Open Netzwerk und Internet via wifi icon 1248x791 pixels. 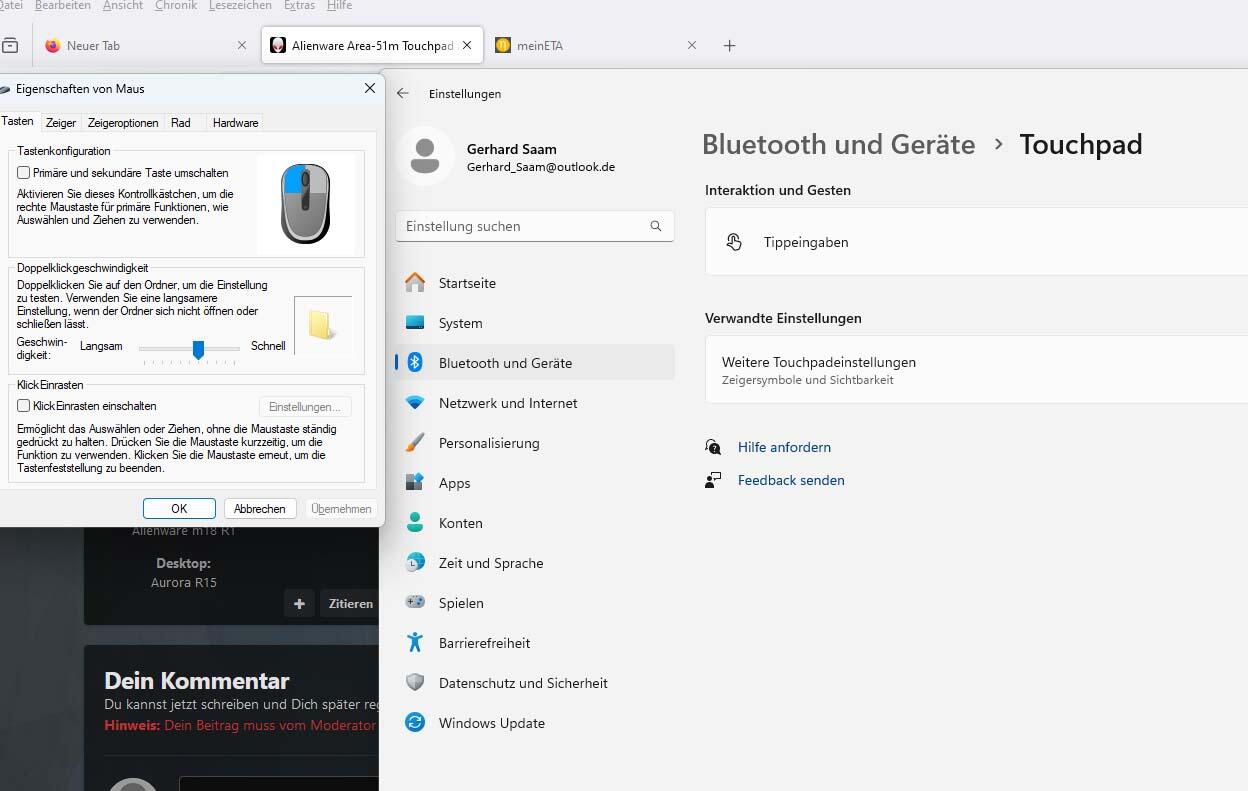415,403
